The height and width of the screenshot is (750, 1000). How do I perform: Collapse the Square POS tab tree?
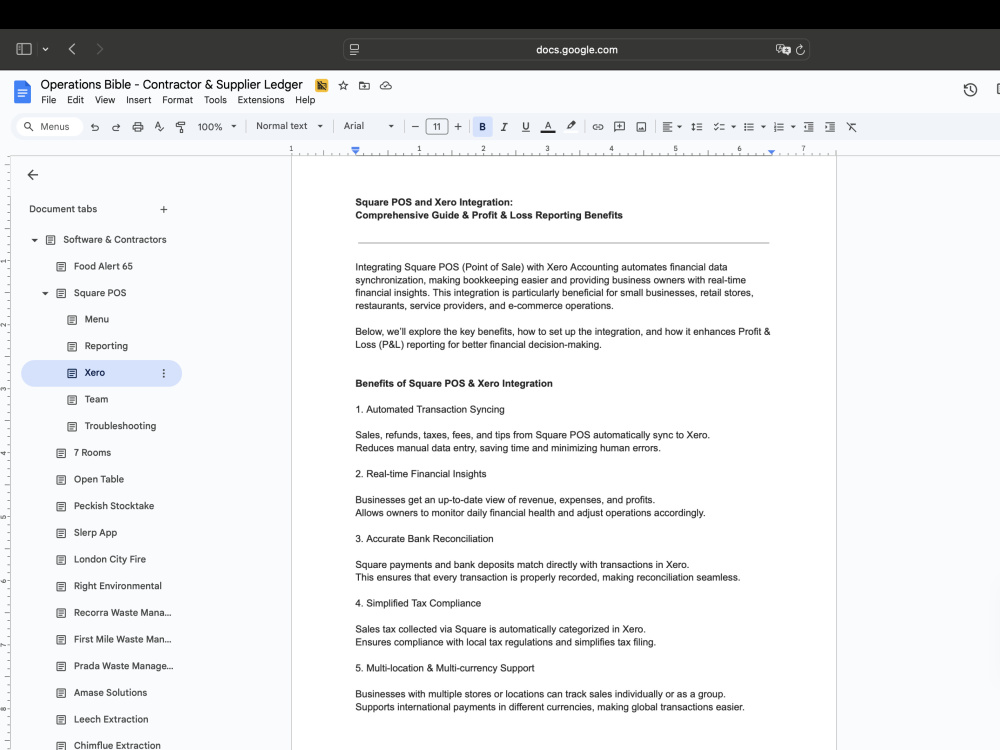pyautogui.click(x=45, y=293)
